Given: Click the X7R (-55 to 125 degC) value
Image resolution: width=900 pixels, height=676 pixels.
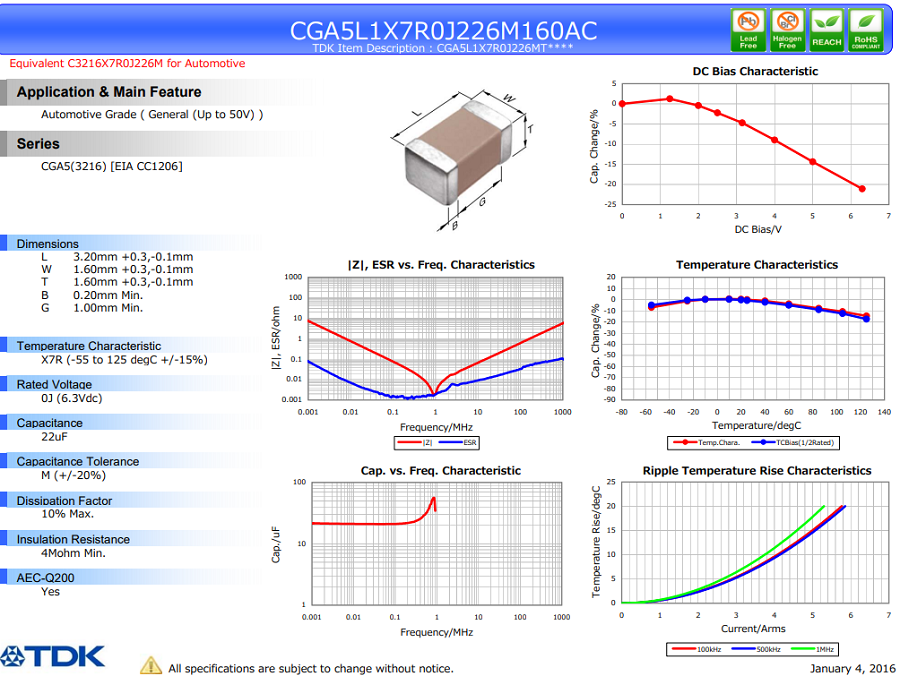Looking at the screenshot, I should tap(125, 360).
